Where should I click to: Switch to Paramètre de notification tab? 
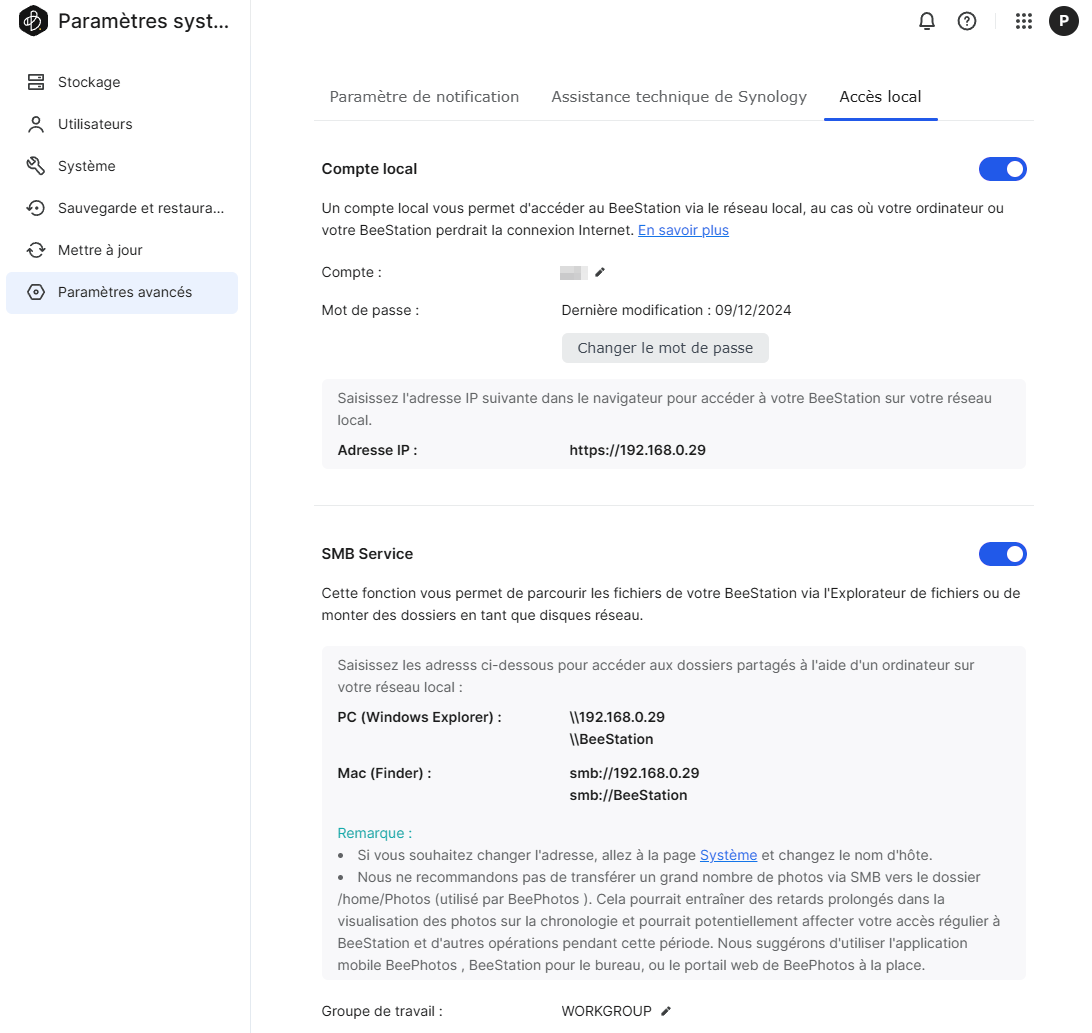424,97
